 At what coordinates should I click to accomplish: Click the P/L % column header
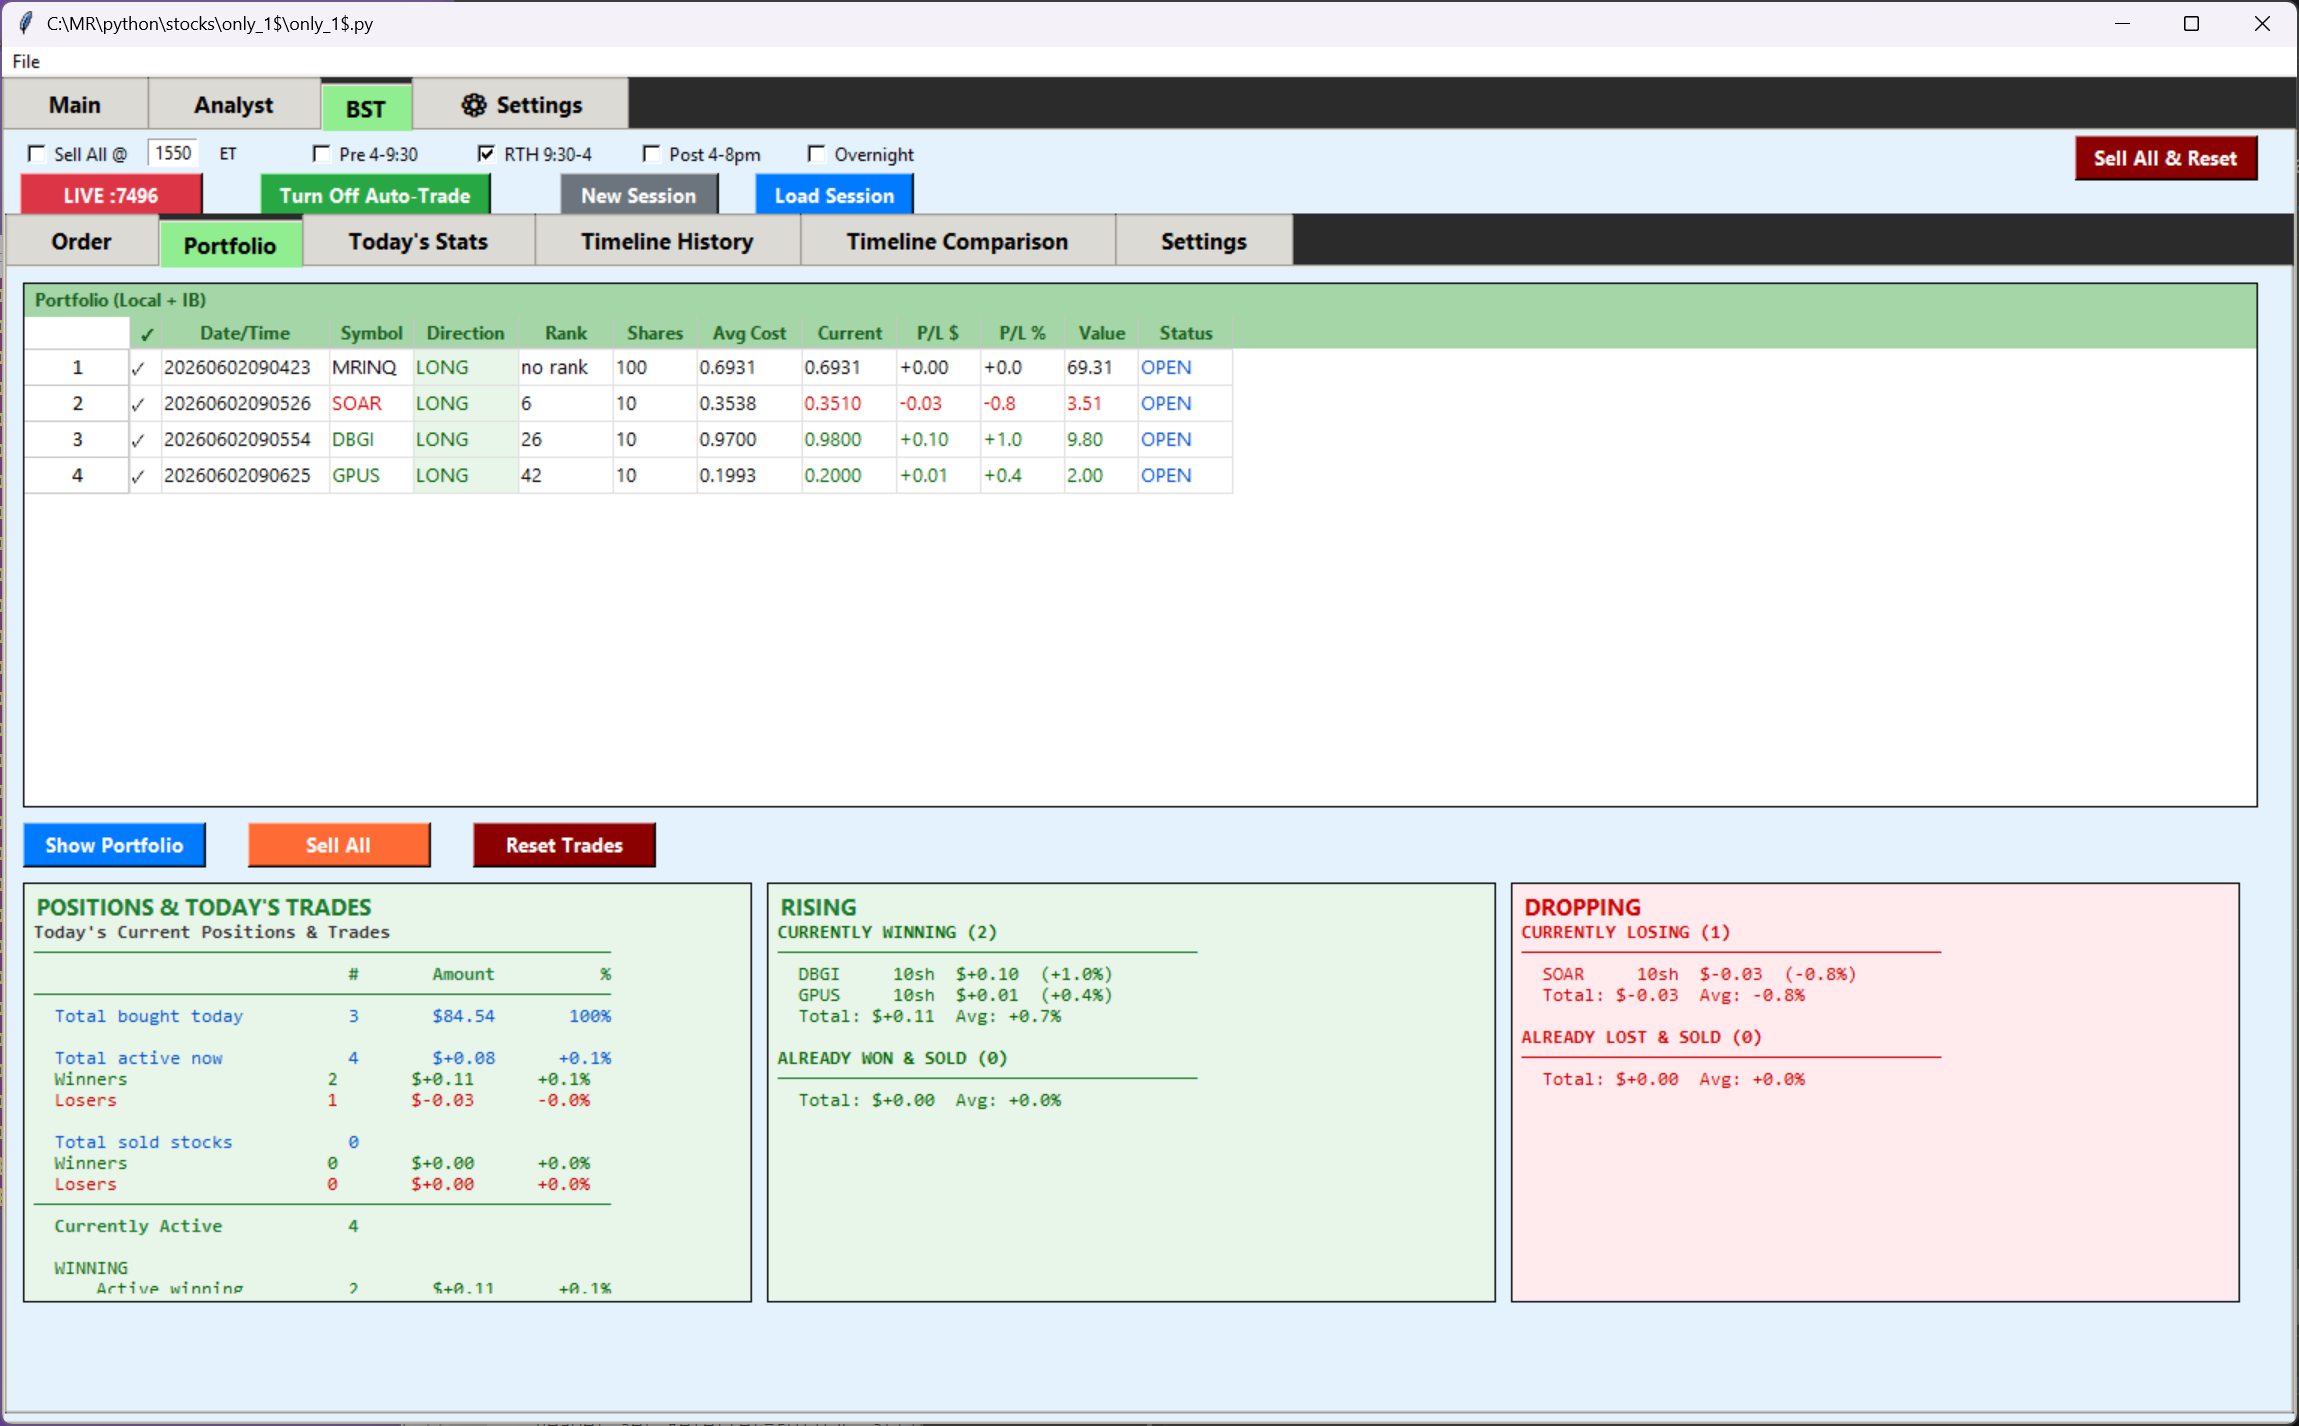coord(1022,333)
